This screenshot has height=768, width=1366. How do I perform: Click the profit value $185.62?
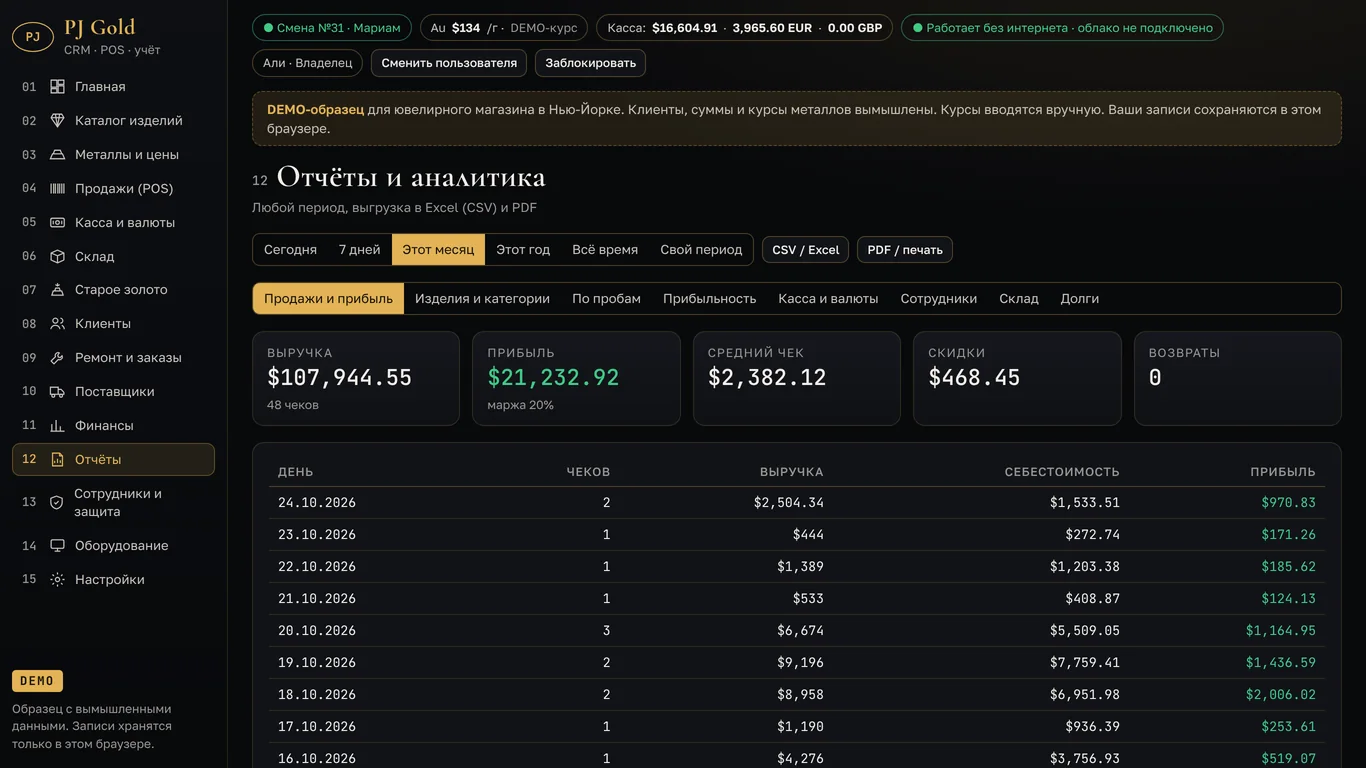tap(1289, 567)
